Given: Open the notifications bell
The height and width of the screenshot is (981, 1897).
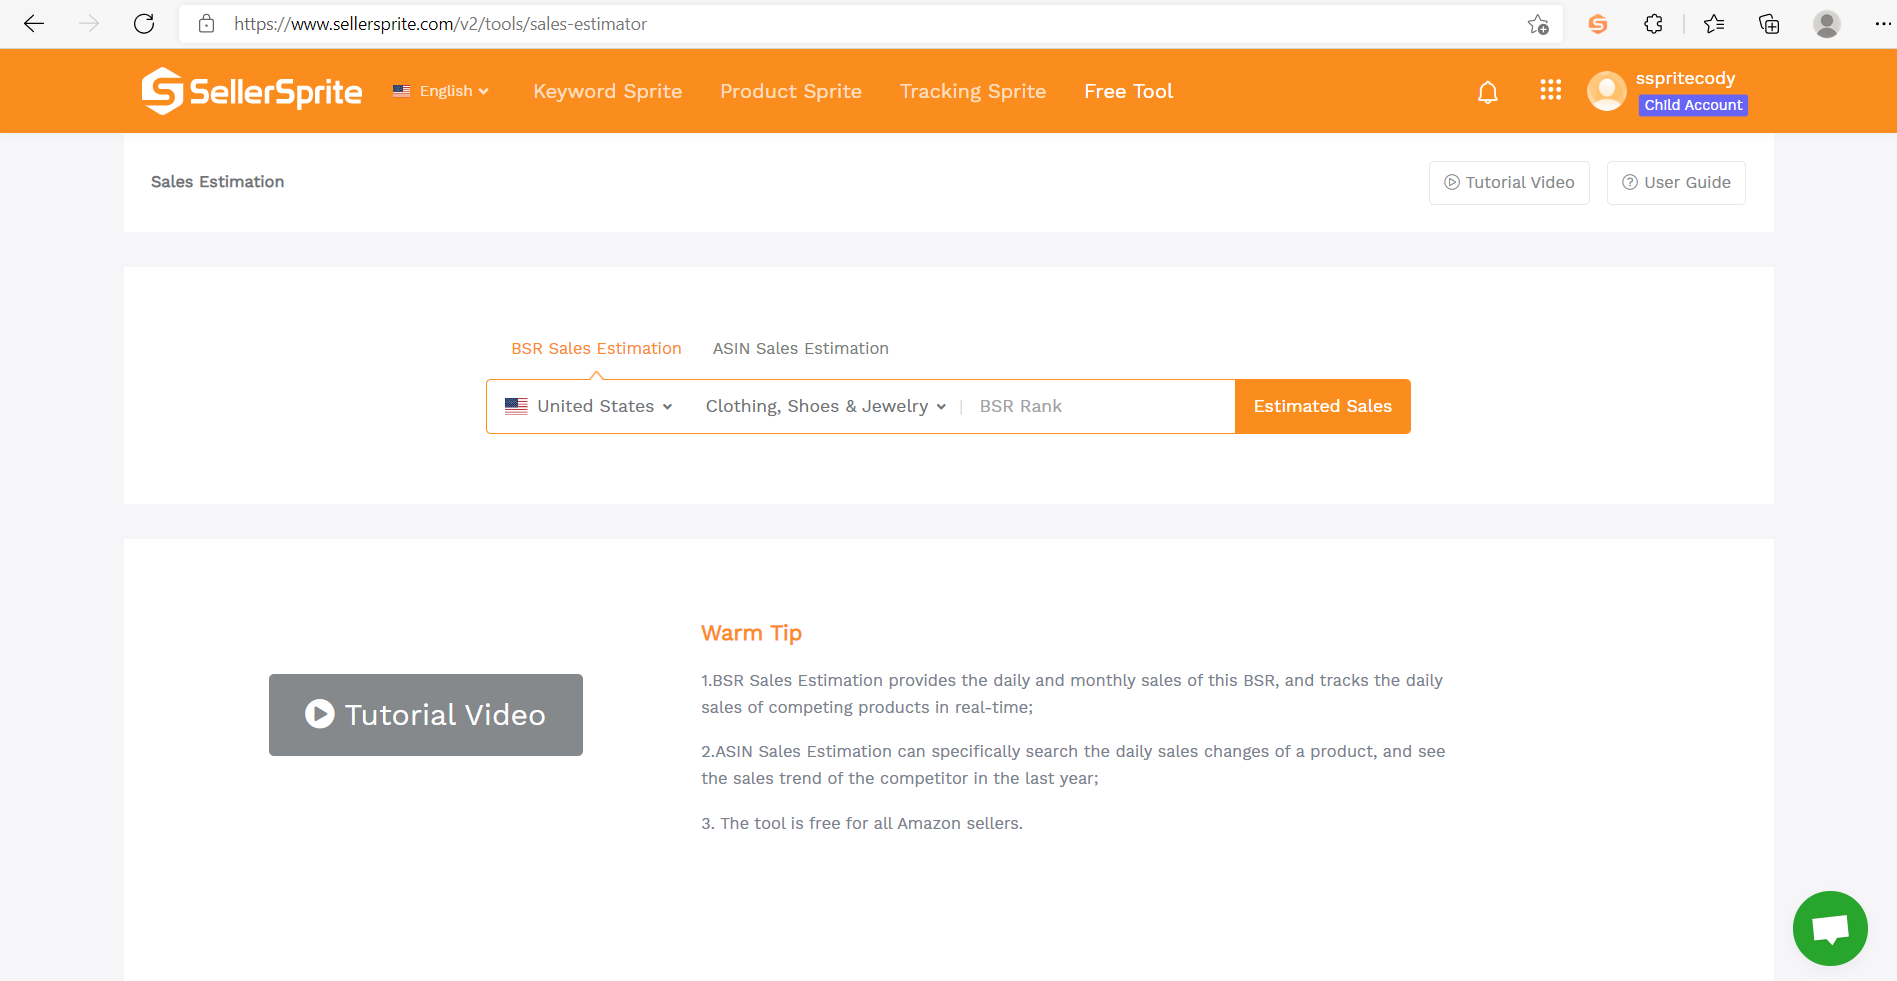Looking at the screenshot, I should tap(1488, 92).
